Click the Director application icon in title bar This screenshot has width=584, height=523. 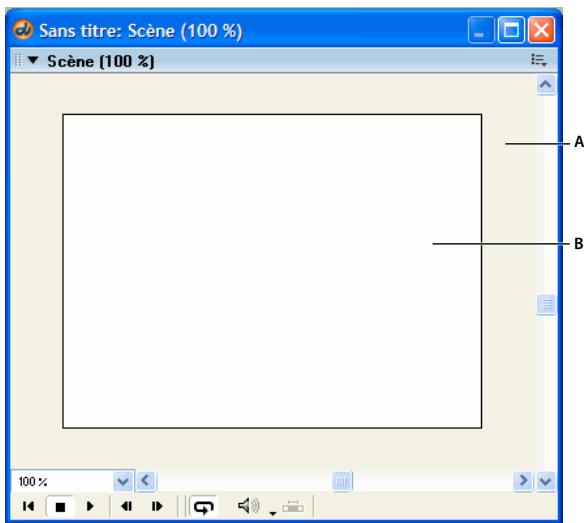pyautogui.click(x=23, y=30)
